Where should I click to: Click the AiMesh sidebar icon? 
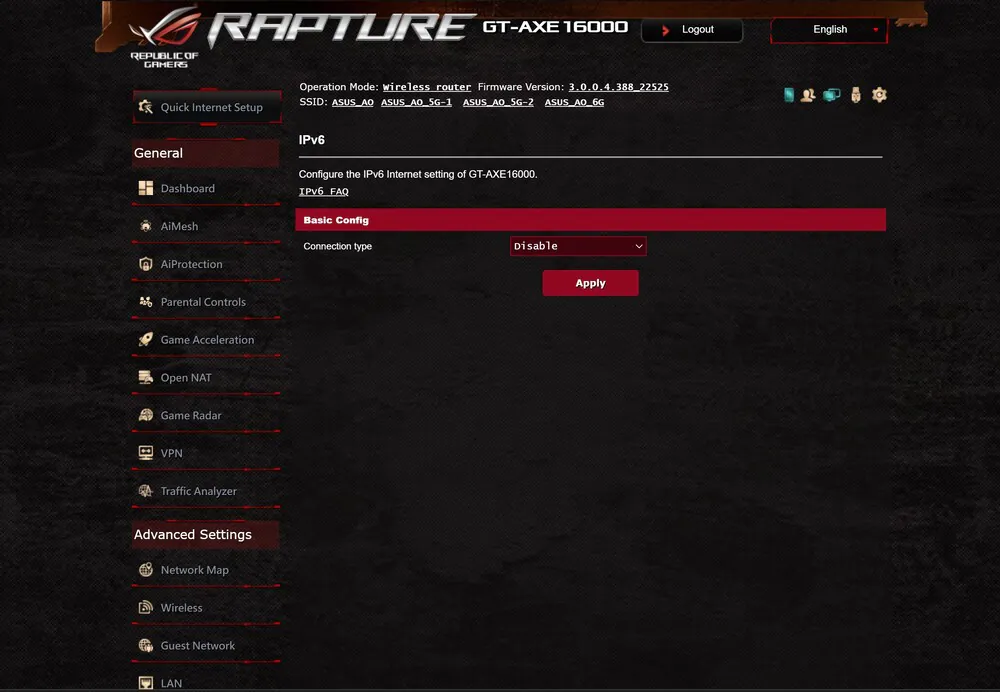(145, 226)
